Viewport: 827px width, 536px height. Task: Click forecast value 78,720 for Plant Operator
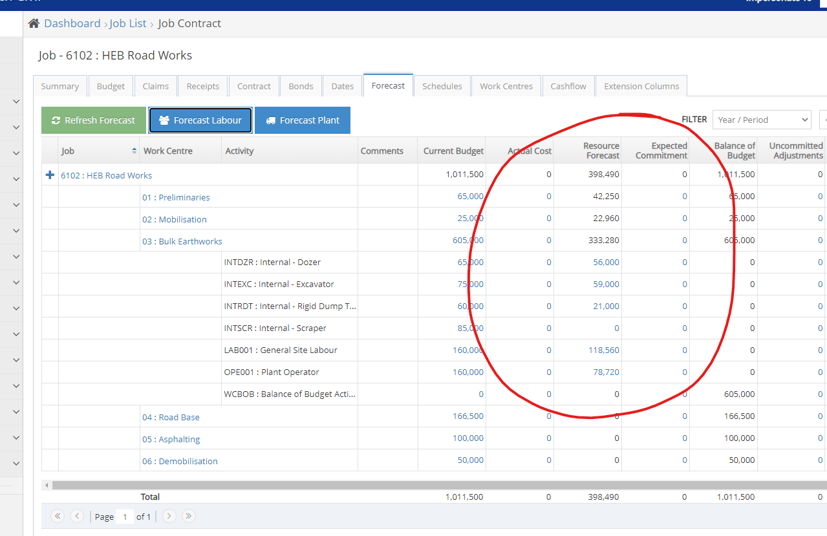click(x=606, y=372)
